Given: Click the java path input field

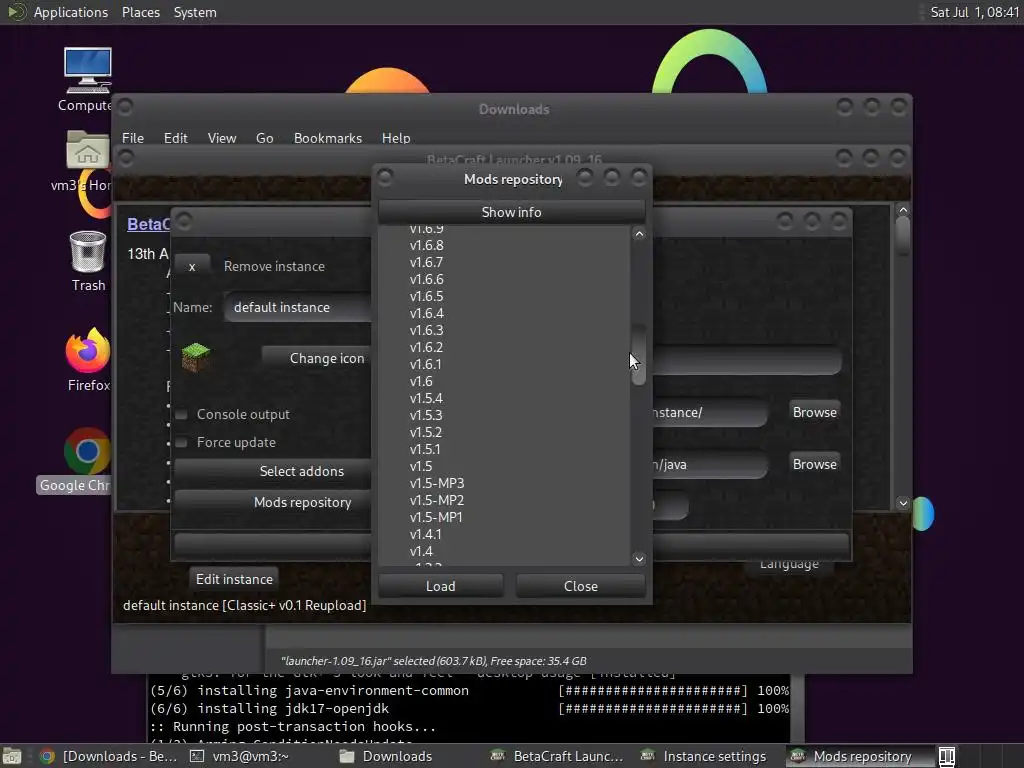Looking at the screenshot, I should click(x=710, y=464).
